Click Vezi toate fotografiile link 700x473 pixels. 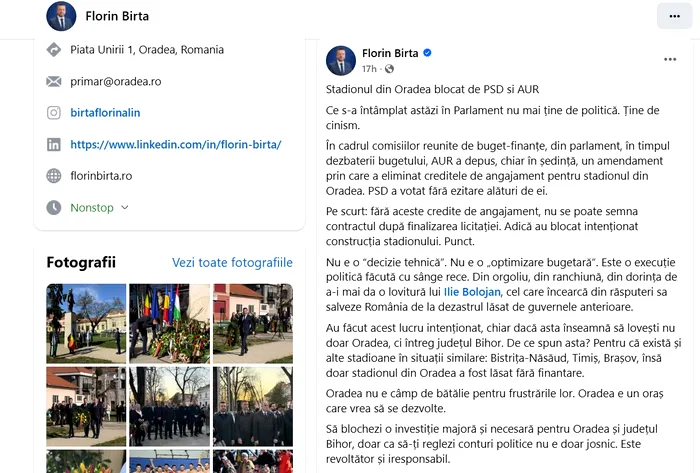[x=232, y=262]
